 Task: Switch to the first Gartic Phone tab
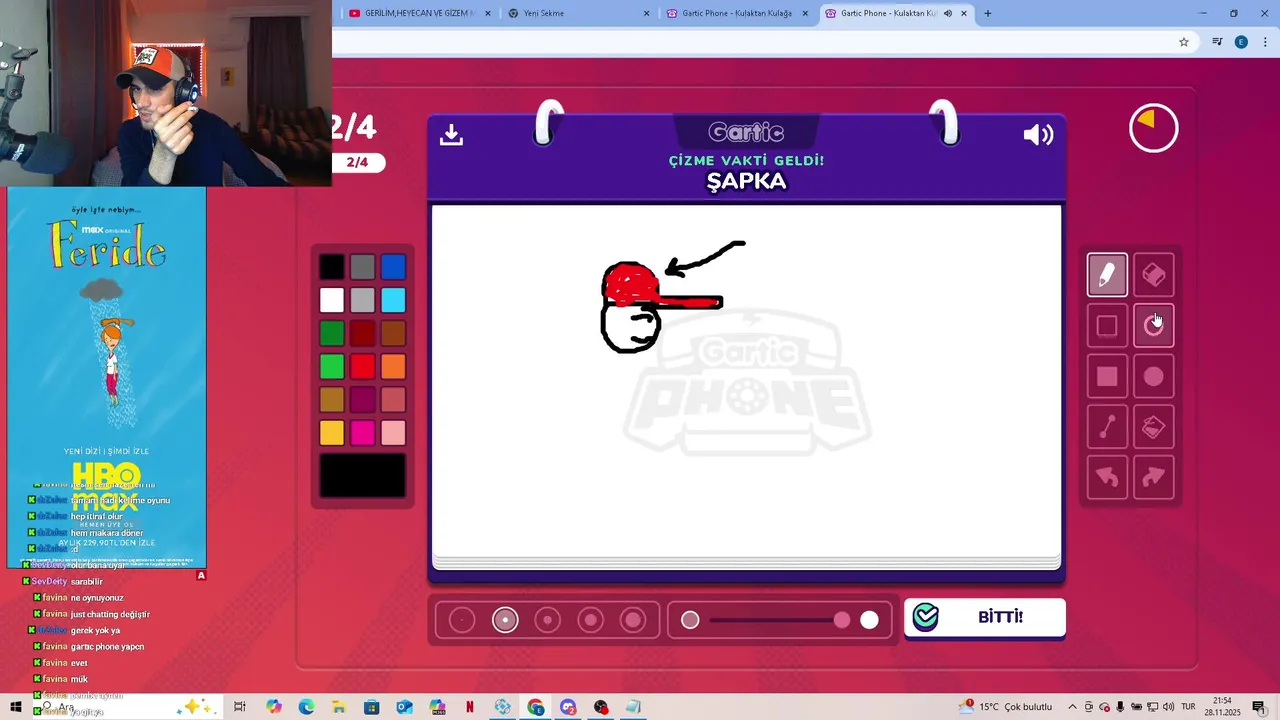coord(738,13)
